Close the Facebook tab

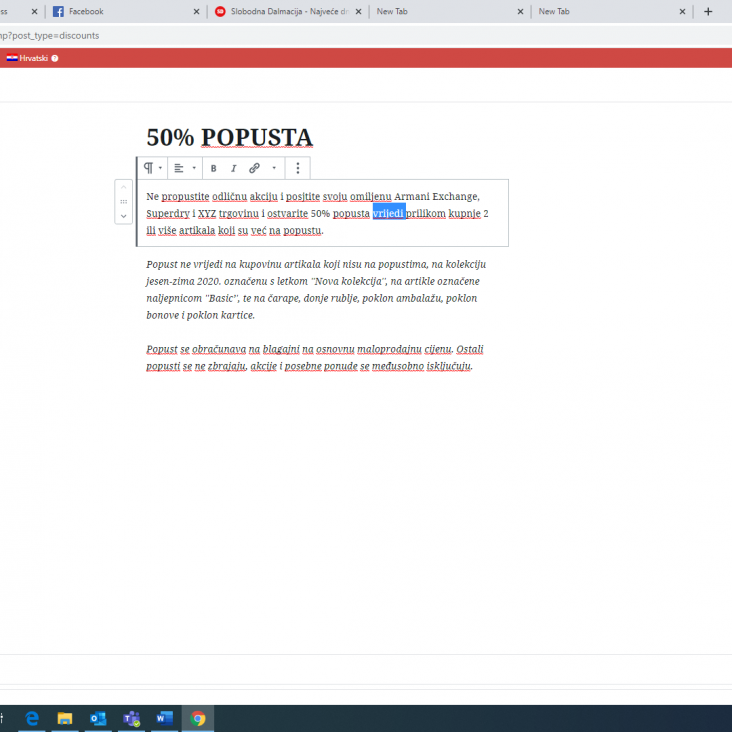(197, 12)
